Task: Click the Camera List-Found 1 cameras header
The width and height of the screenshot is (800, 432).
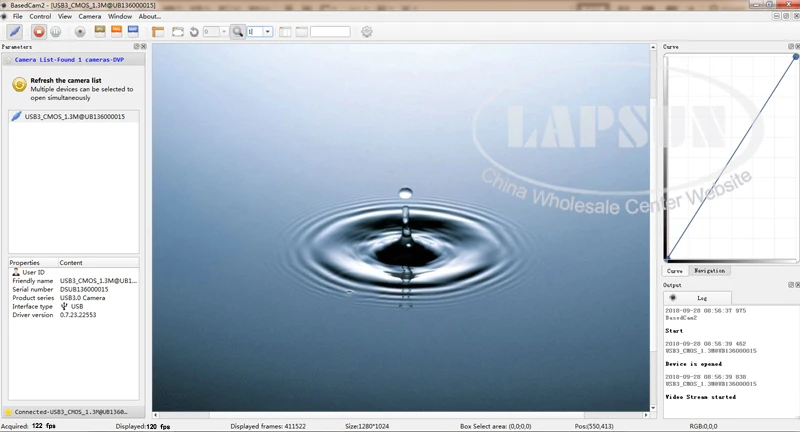Action: click(x=74, y=60)
